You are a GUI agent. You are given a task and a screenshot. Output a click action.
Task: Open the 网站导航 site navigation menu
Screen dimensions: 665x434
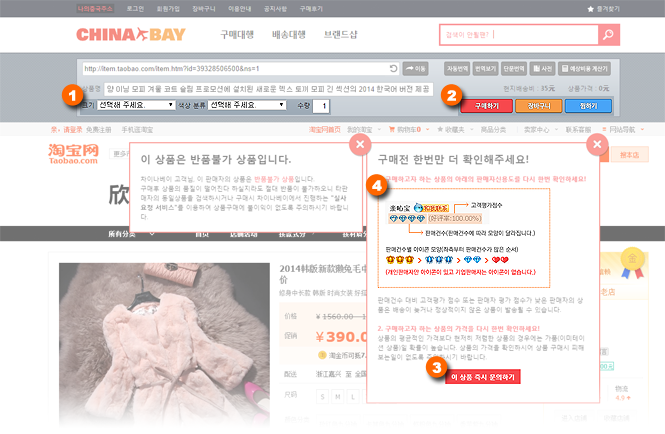(622, 129)
